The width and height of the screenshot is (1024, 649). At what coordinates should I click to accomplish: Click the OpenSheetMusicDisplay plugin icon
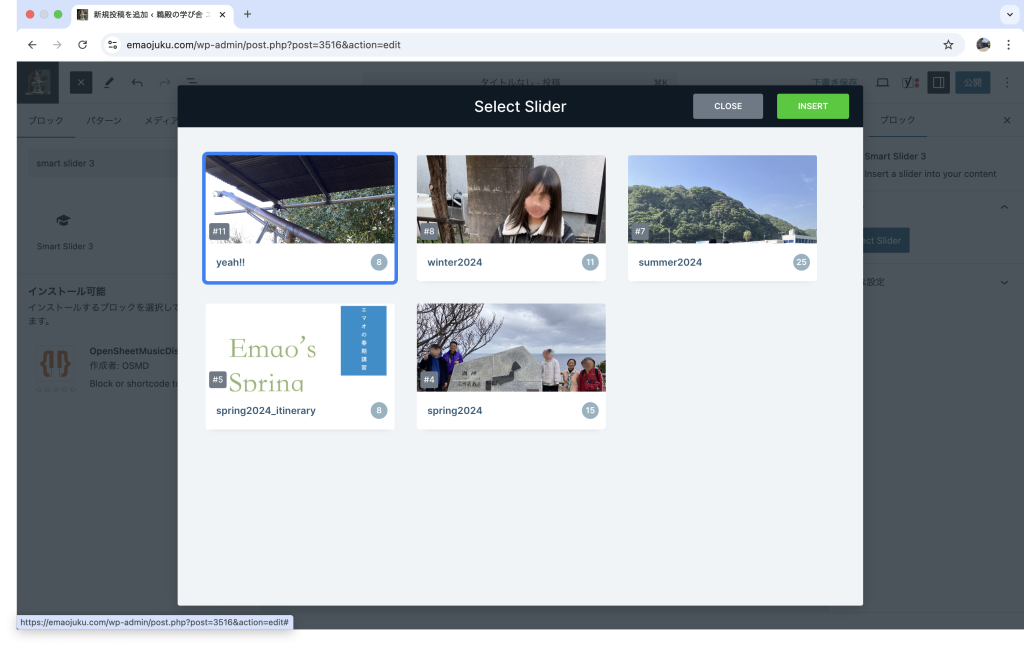click(x=55, y=363)
